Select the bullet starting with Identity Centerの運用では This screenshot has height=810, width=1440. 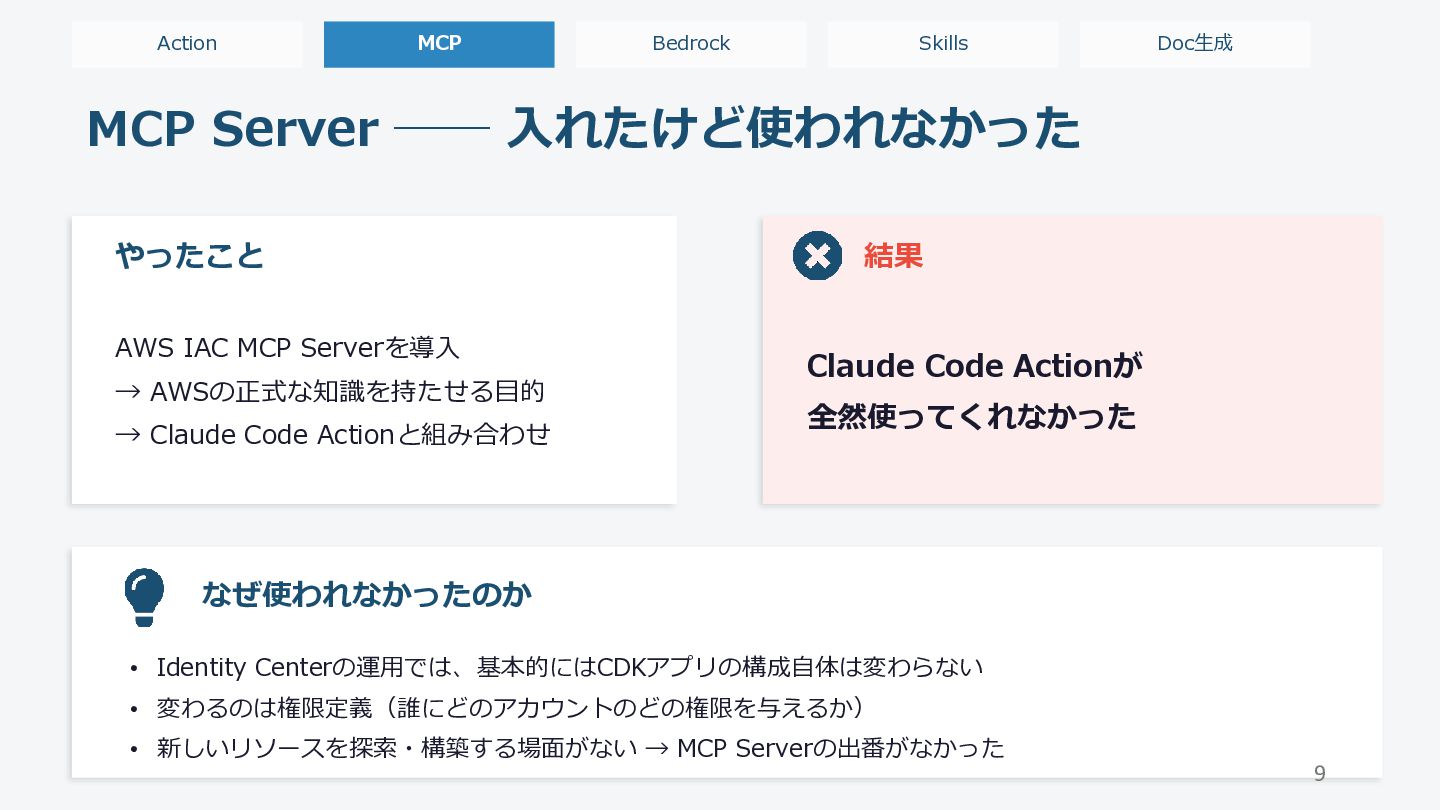(x=570, y=667)
